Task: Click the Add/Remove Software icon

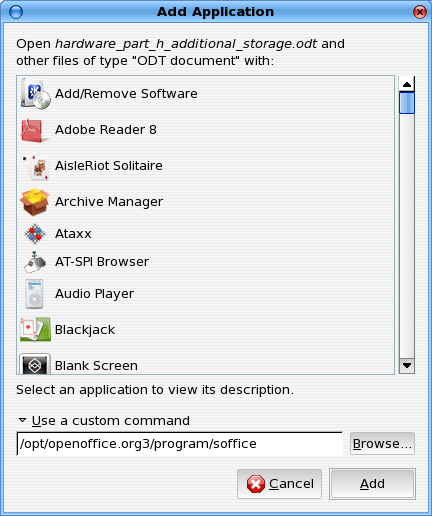Action: pyautogui.click(x=35, y=94)
